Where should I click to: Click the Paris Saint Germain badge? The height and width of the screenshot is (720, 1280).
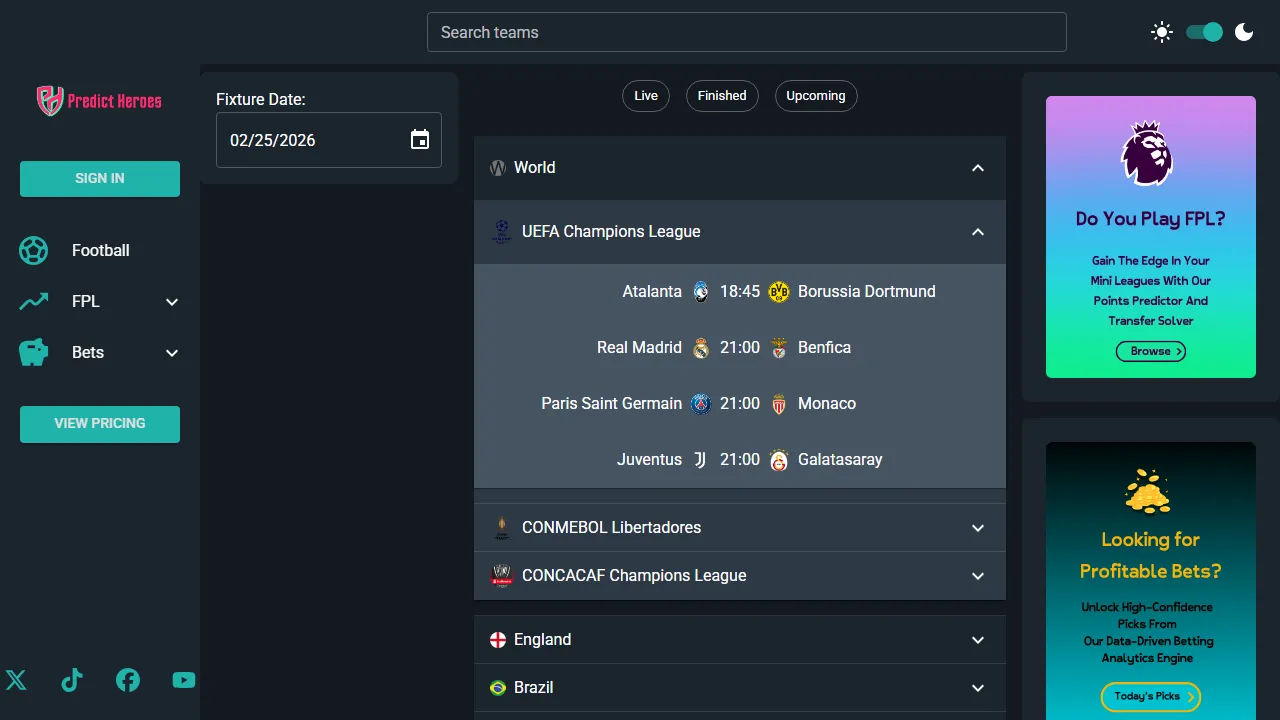click(701, 403)
